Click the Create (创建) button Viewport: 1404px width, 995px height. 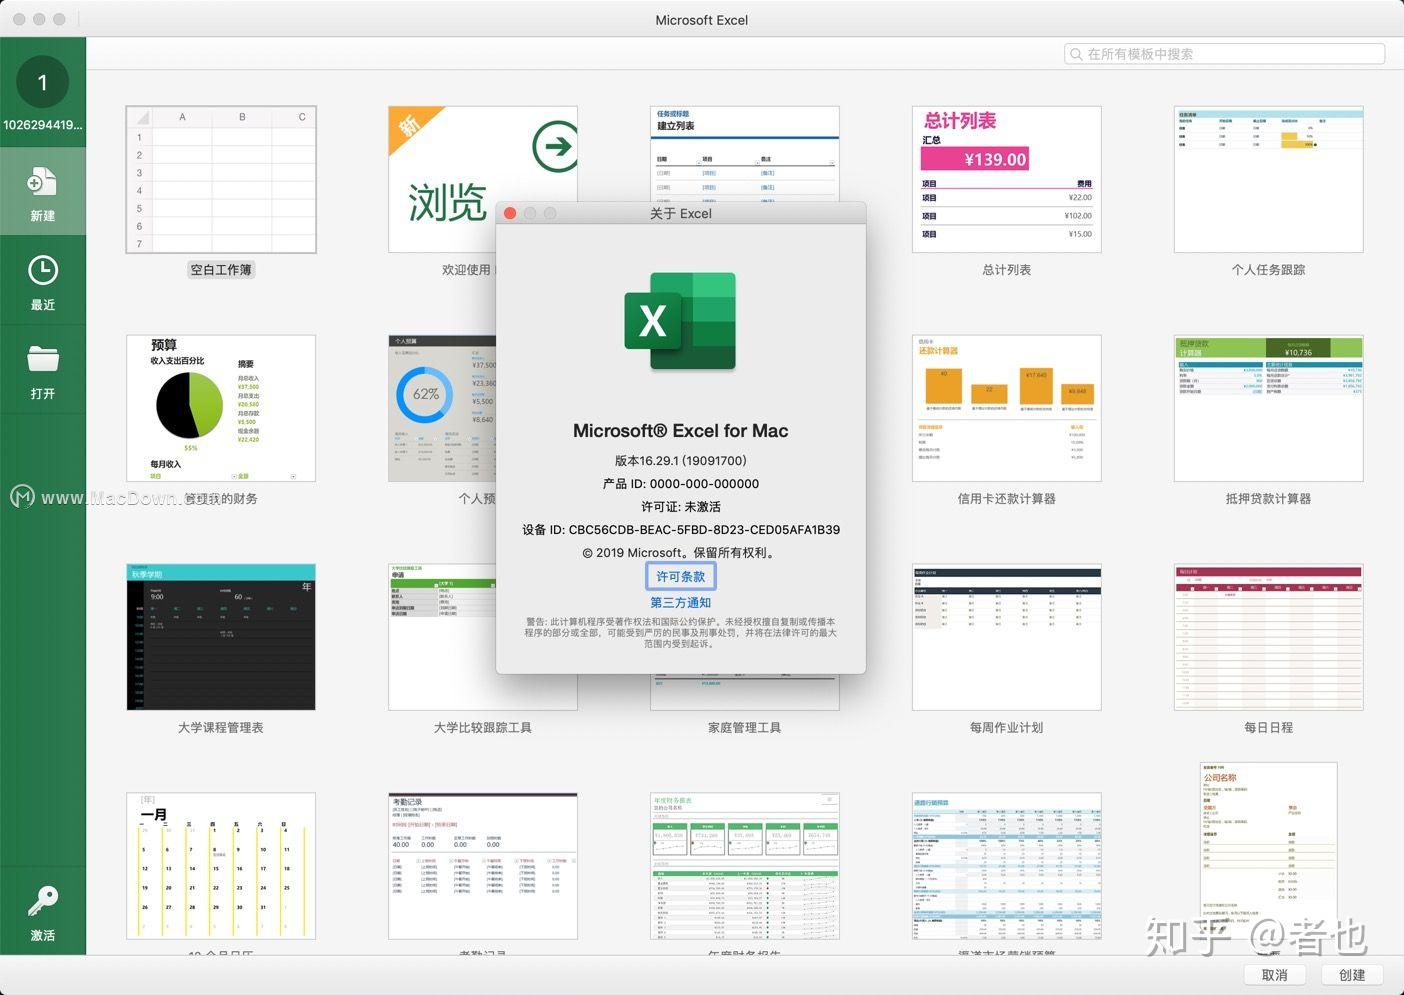click(x=1352, y=975)
